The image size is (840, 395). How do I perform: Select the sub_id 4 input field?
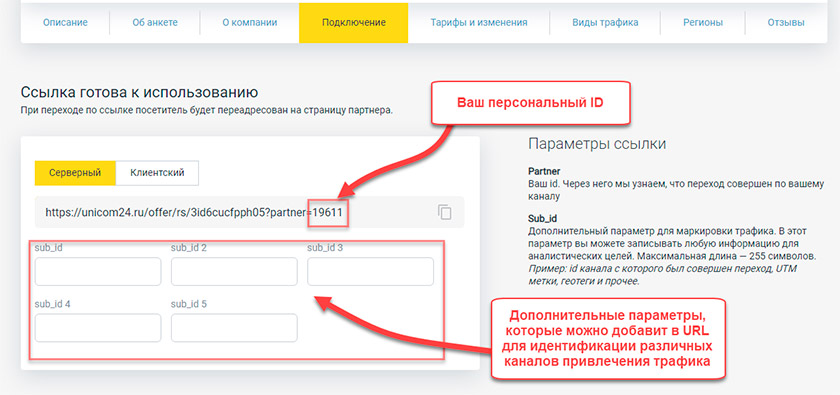[x=98, y=328]
